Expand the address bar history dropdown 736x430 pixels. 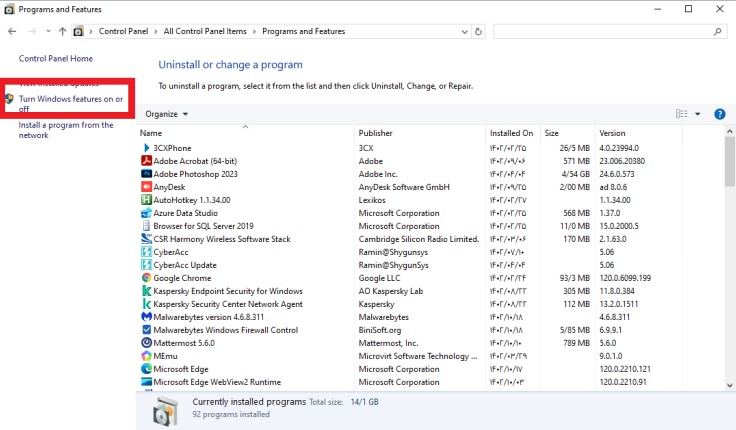[463, 32]
